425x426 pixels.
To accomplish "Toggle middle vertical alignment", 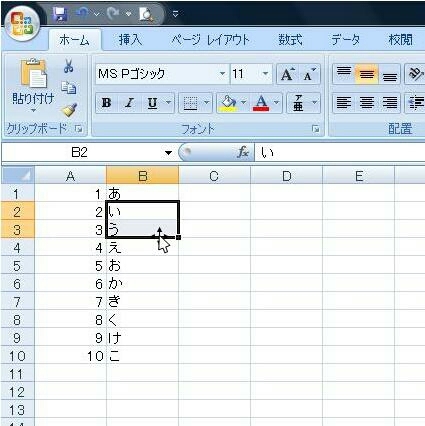I will (367, 74).
